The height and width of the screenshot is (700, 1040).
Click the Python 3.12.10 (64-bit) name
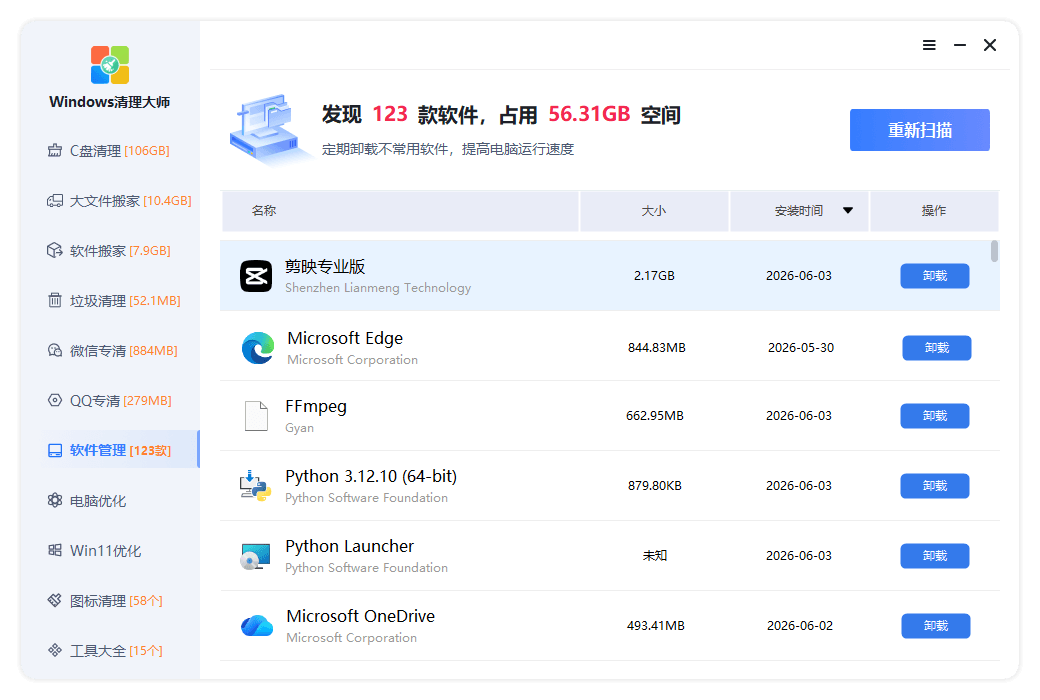click(x=371, y=476)
